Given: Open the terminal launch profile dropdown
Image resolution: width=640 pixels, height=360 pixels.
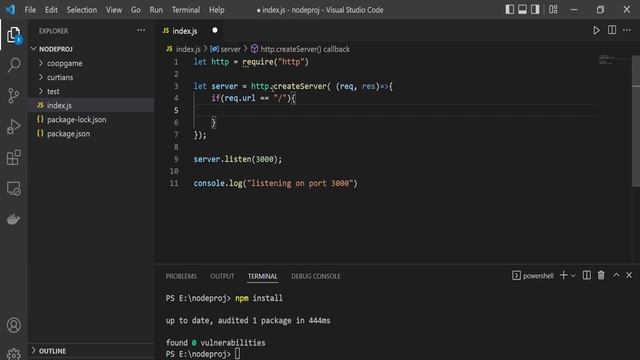Looking at the screenshot, I should (573, 276).
